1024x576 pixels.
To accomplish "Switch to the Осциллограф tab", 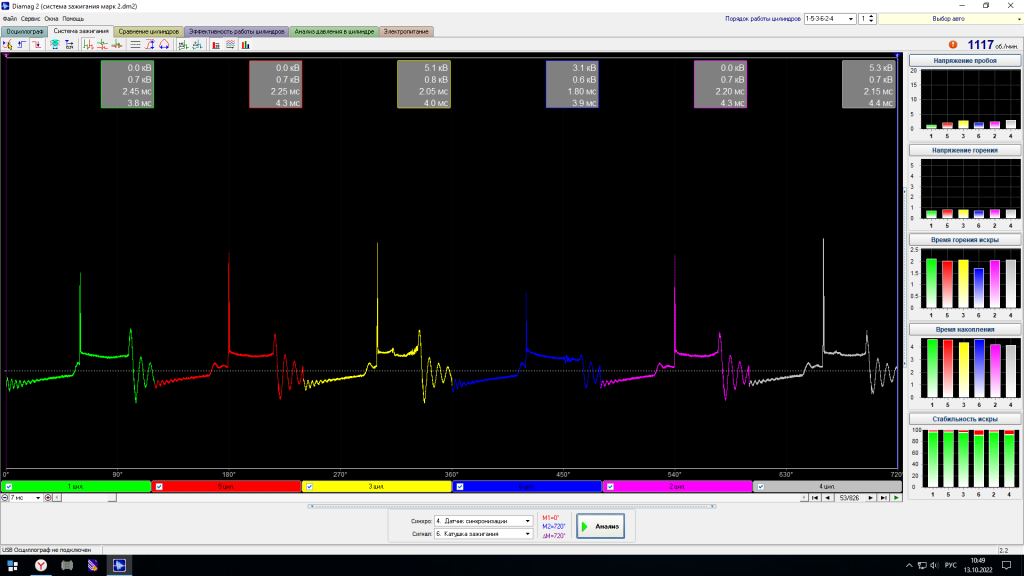I will tap(25, 31).
